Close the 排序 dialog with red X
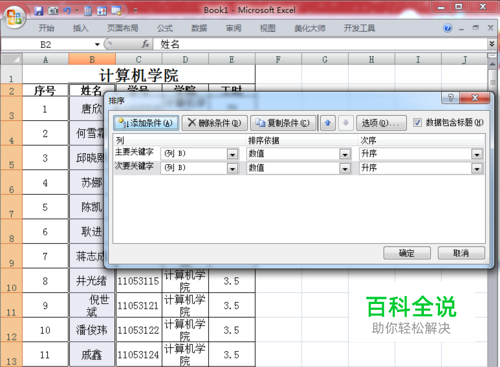This screenshot has height=367, width=500. [x=475, y=98]
